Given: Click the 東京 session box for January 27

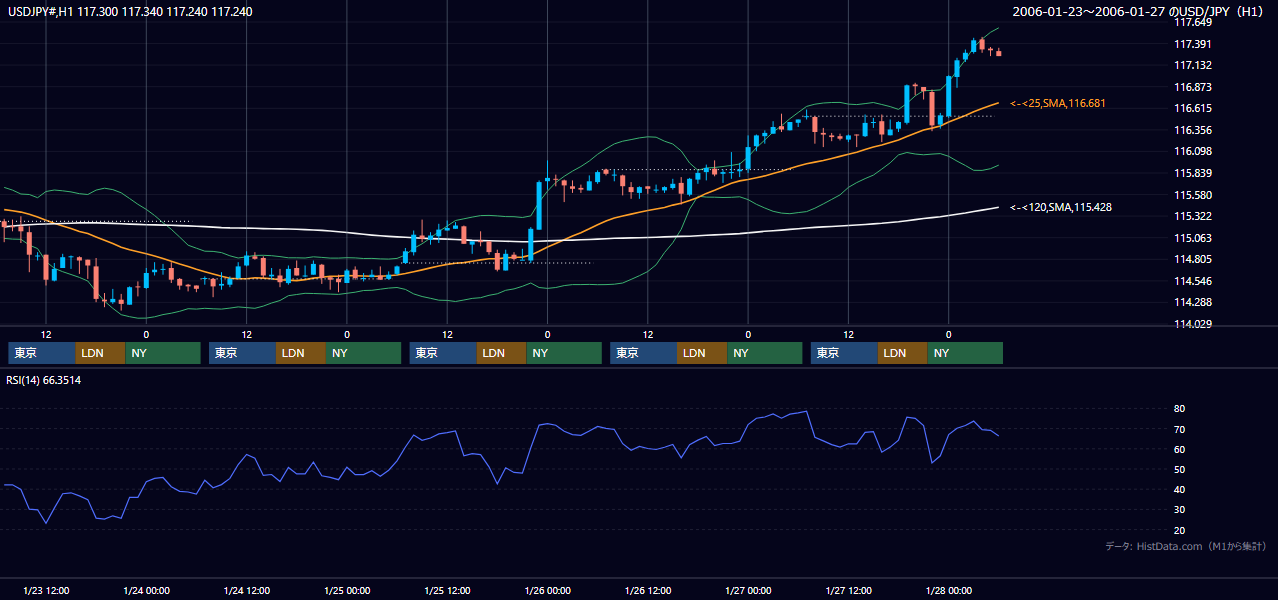Looking at the screenshot, I should tap(844, 353).
